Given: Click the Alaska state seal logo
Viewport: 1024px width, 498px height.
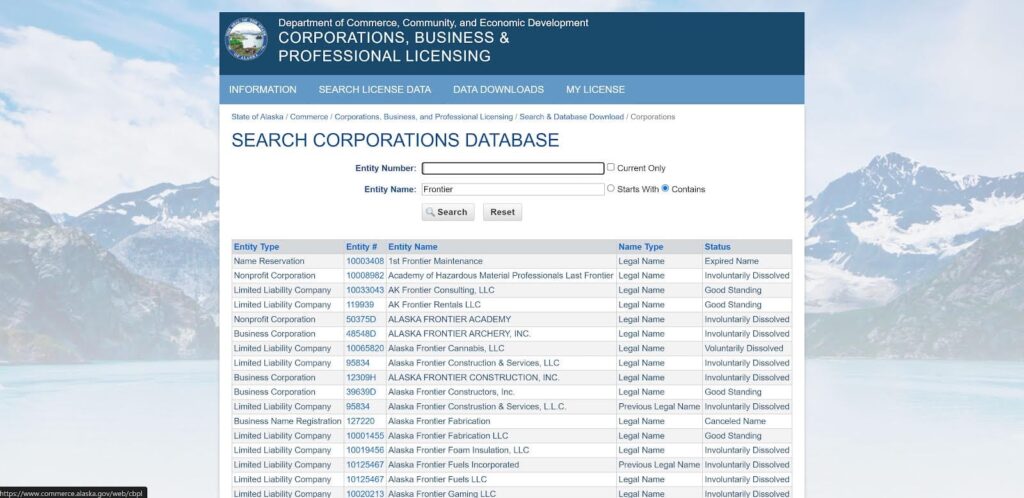Looking at the screenshot, I should (x=246, y=41).
